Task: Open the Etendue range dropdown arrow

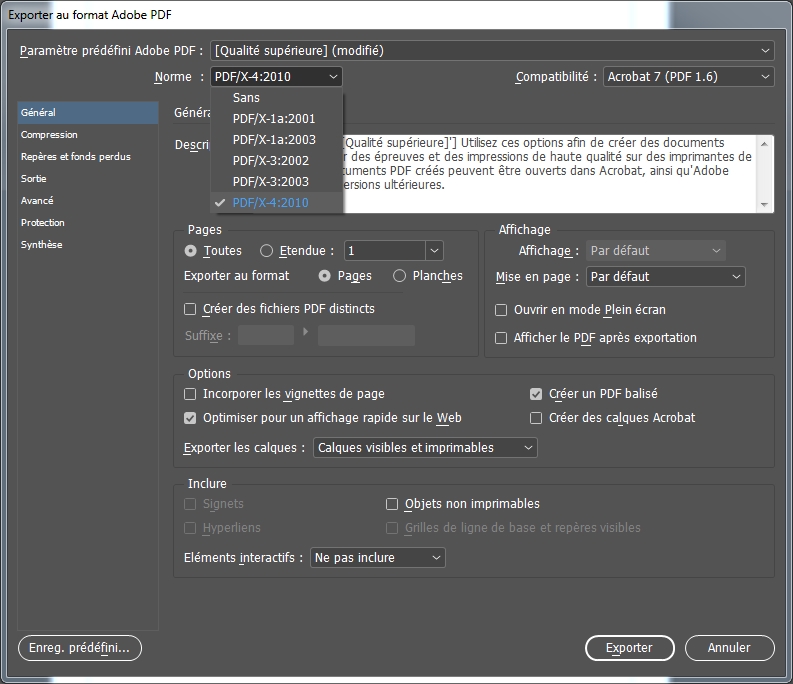Action: pos(434,251)
